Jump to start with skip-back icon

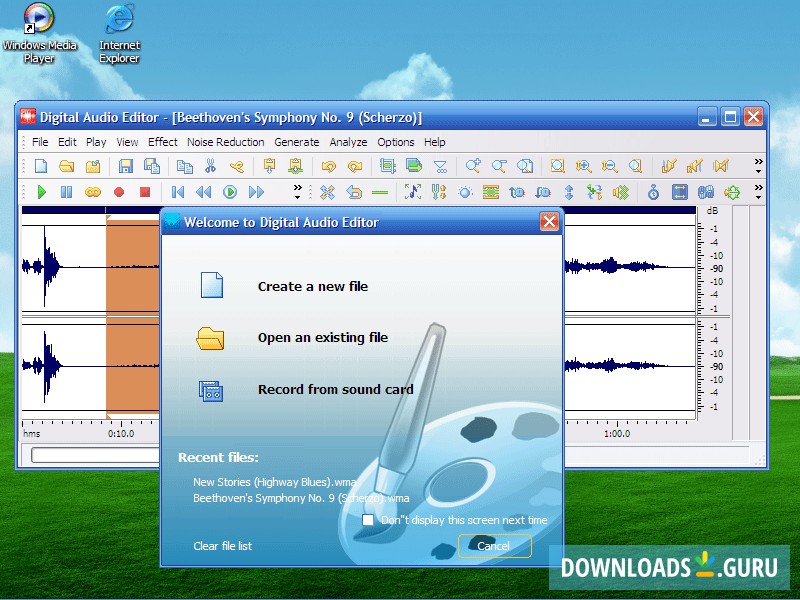(x=178, y=192)
